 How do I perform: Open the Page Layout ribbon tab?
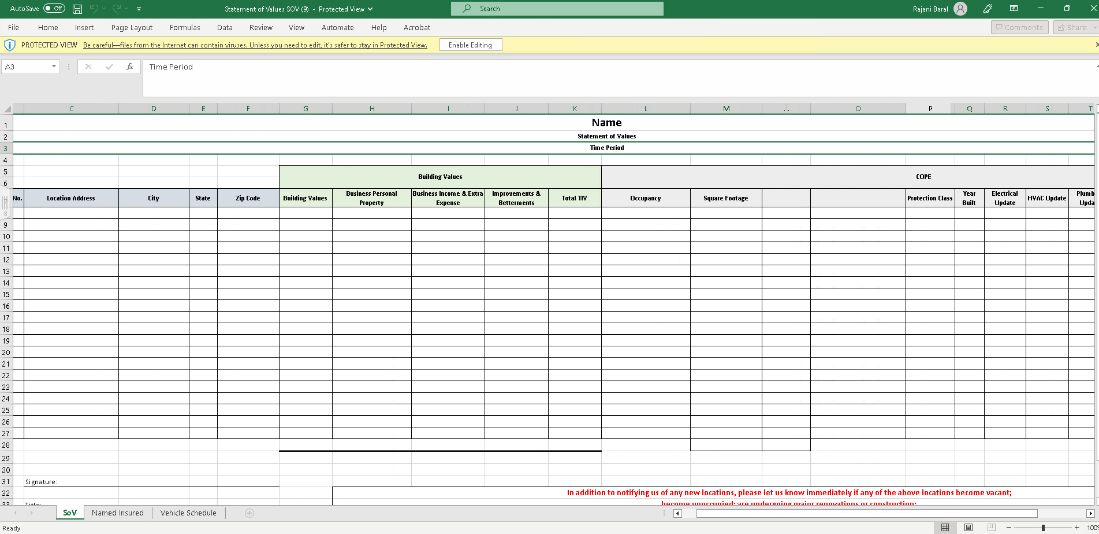click(x=132, y=28)
